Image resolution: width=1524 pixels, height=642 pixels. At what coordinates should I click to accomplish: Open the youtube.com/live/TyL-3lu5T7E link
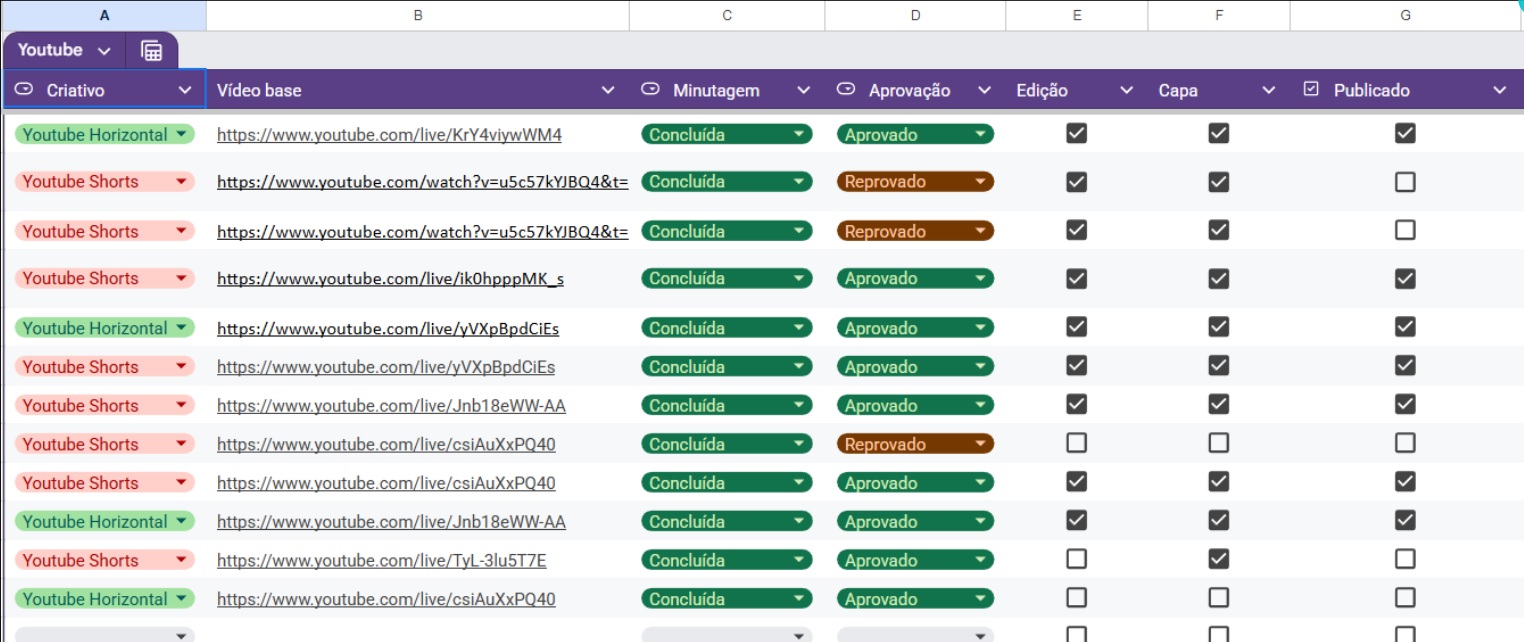(x=381, y=560)
